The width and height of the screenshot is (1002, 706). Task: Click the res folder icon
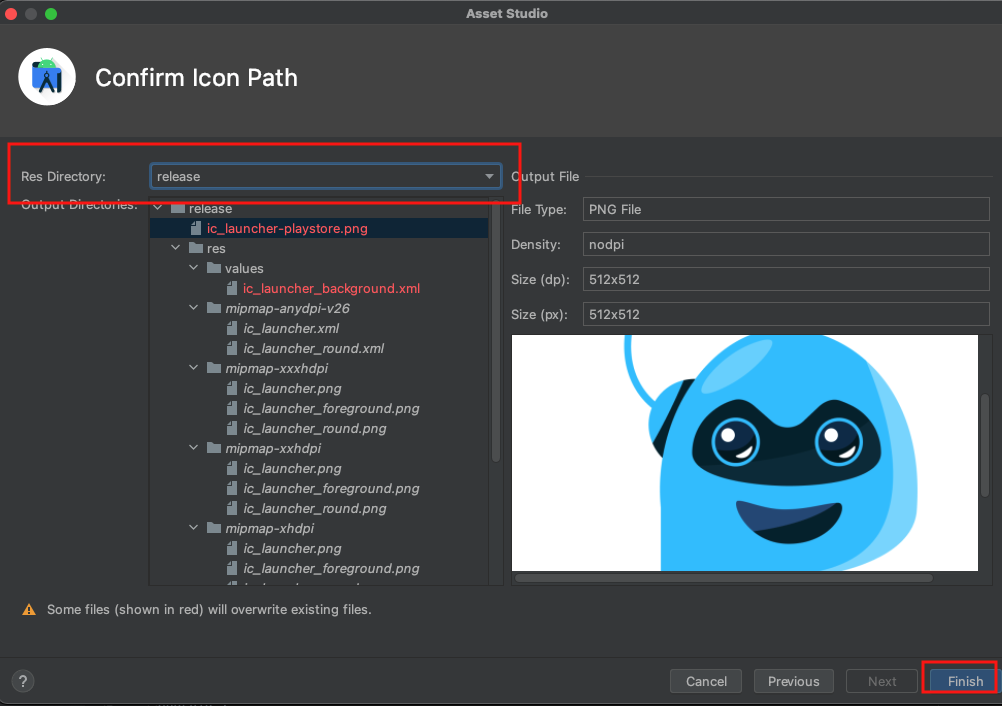pos(196,249)
